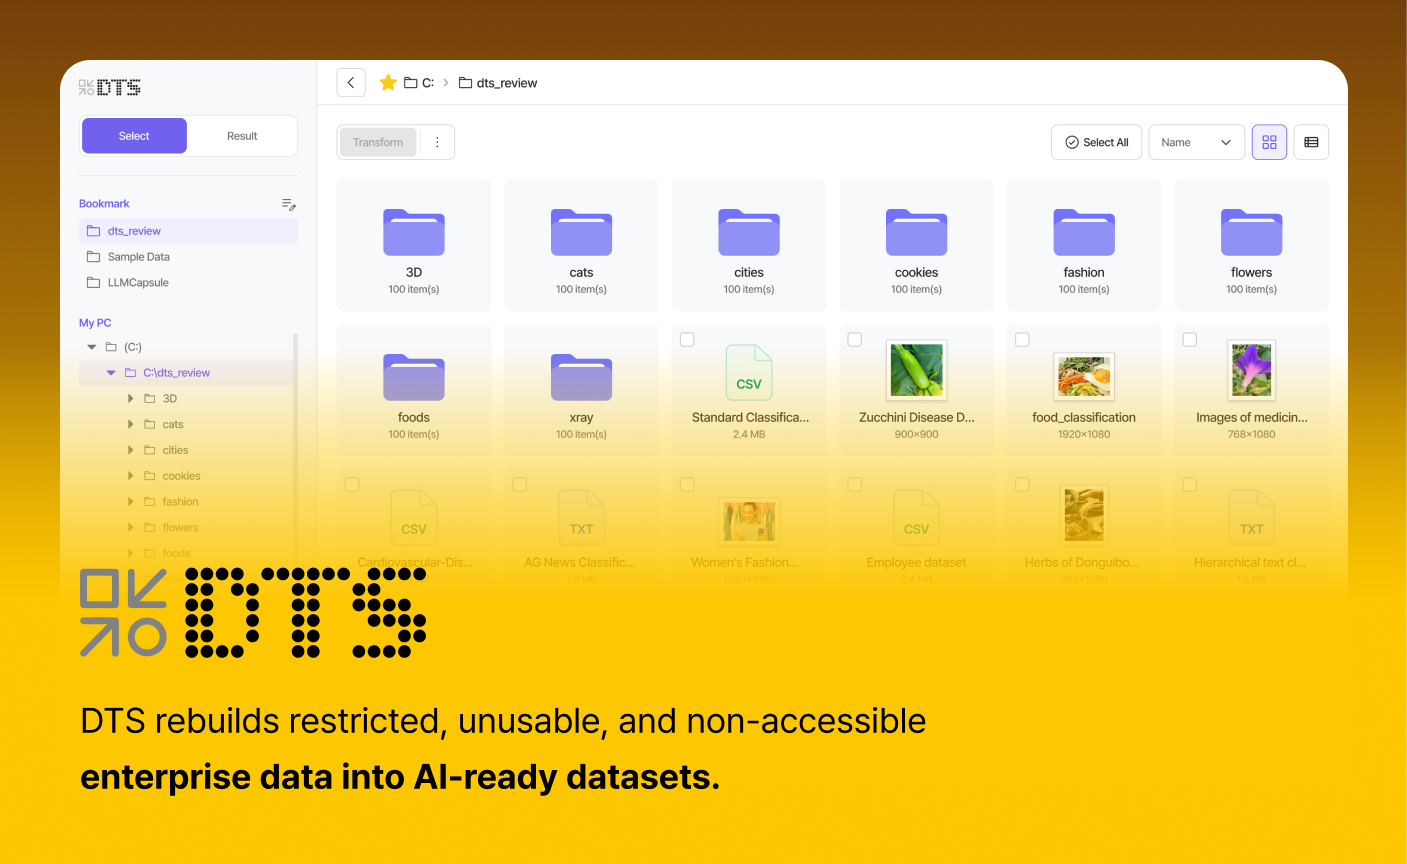Select the Employee dataset CSV file icon
This screenshot has height=864, width=1407.
click(916, 517)
